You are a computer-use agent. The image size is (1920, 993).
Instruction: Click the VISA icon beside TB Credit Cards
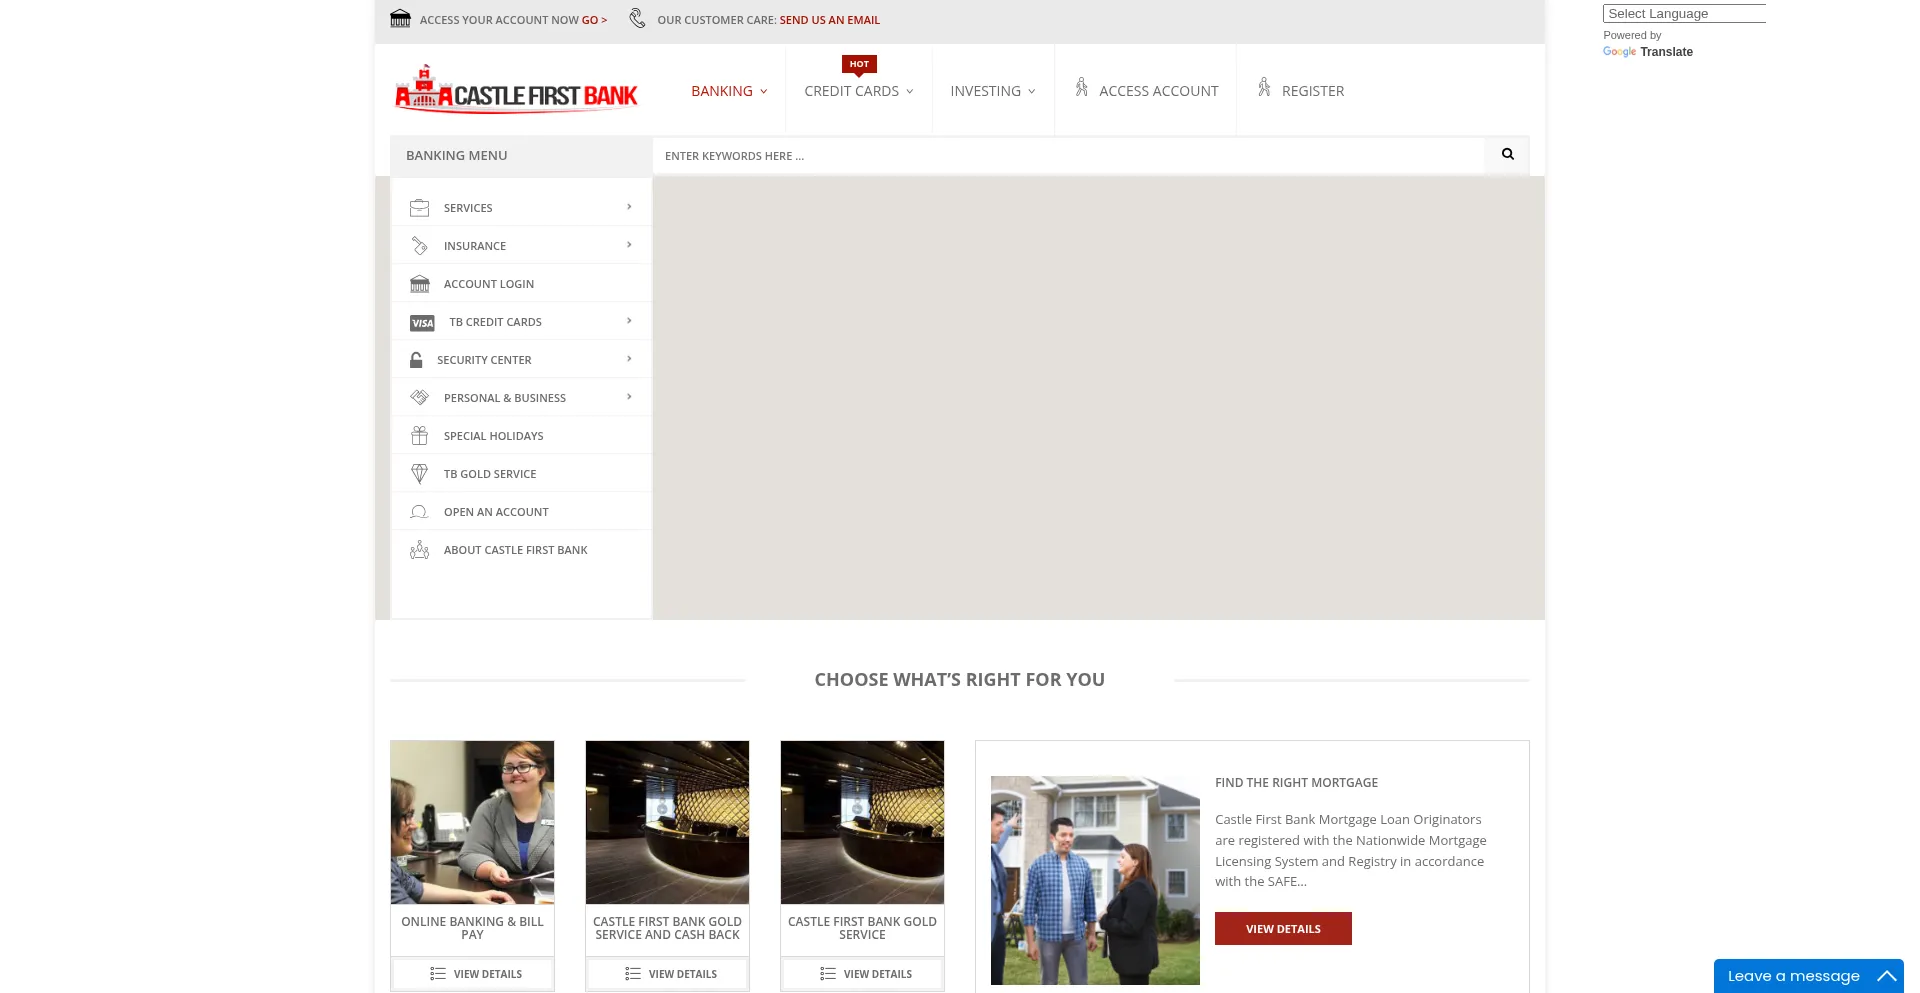pos(422,322)
